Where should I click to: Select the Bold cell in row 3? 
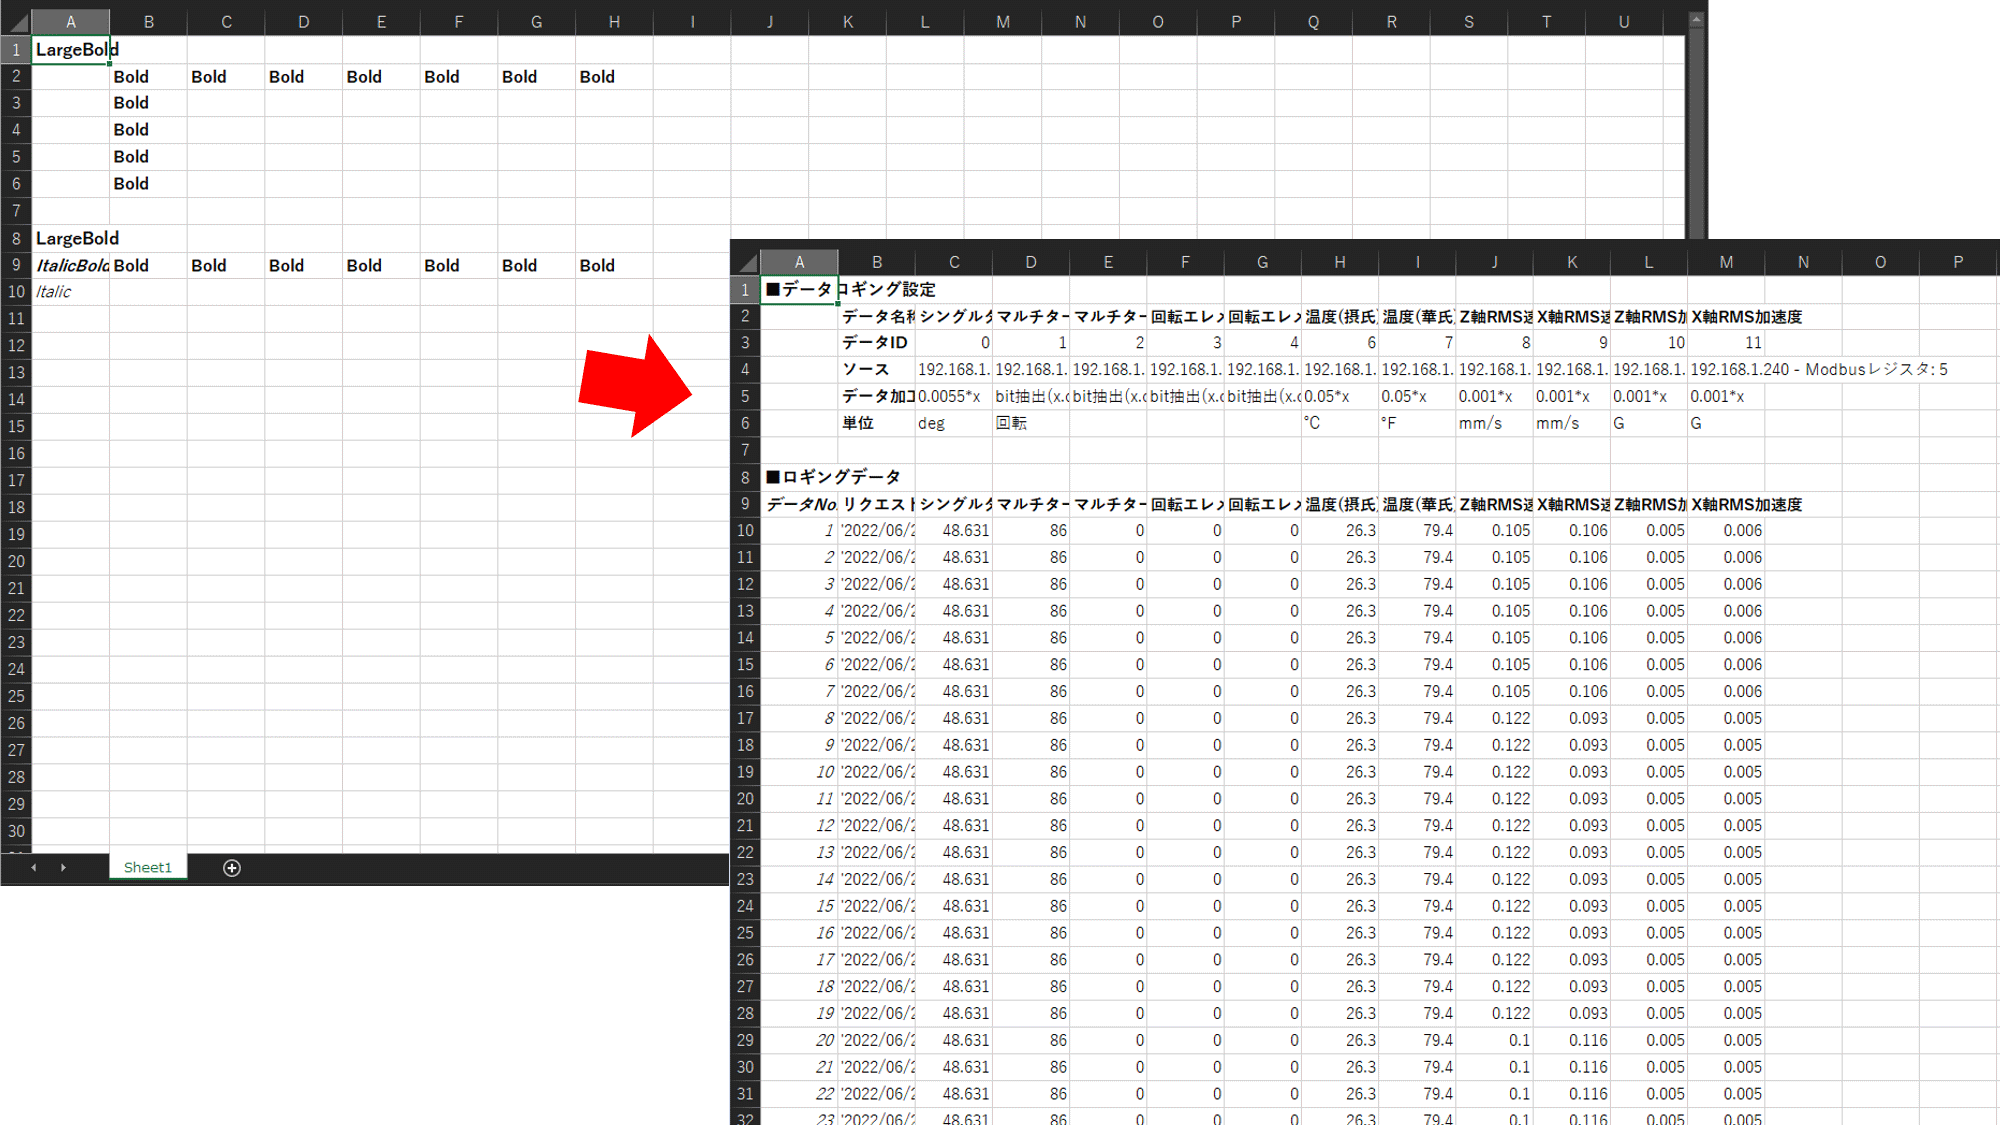point(148,103)
